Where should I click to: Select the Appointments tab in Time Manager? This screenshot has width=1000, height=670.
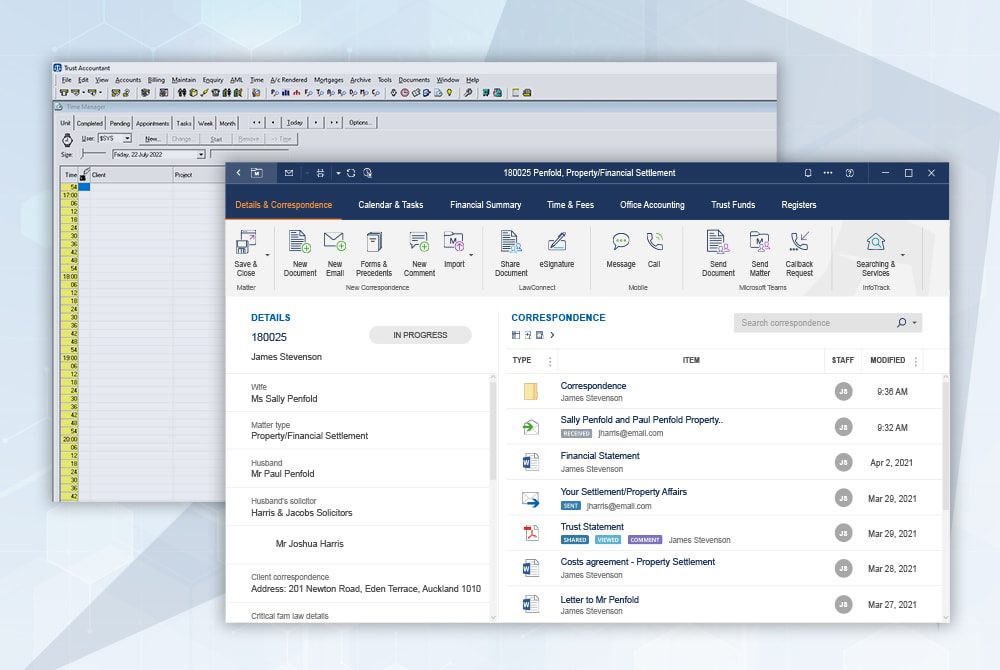tap(152, 123)
